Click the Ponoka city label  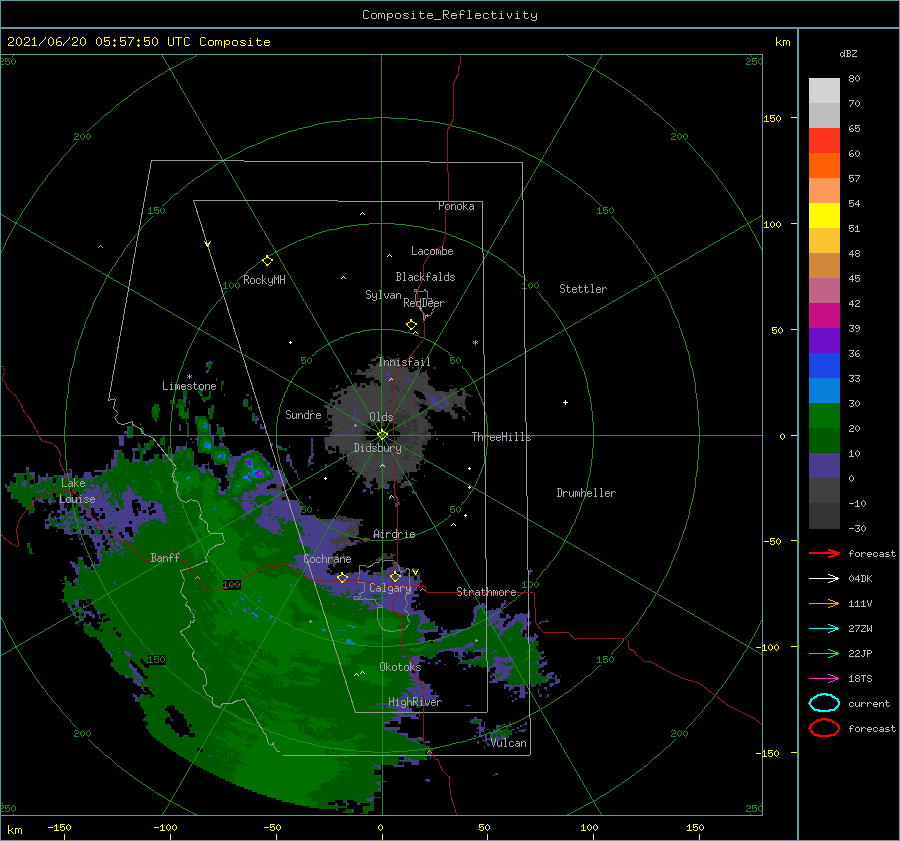tap(456, 206)
